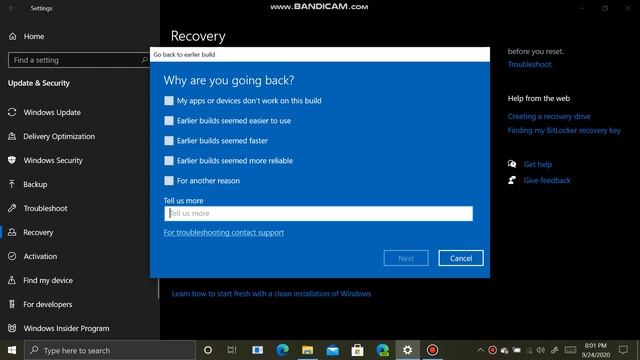Open Task View on taskbar
The image size is (640, 360).
(x=232, y=350)
